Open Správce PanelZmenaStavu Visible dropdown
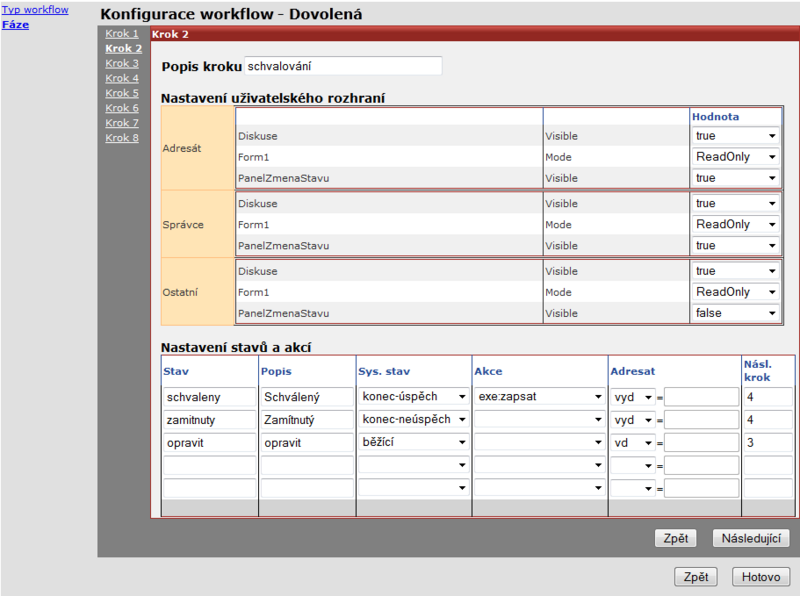Viewport: 800px width, 596px height. click(x=736, y=245)
